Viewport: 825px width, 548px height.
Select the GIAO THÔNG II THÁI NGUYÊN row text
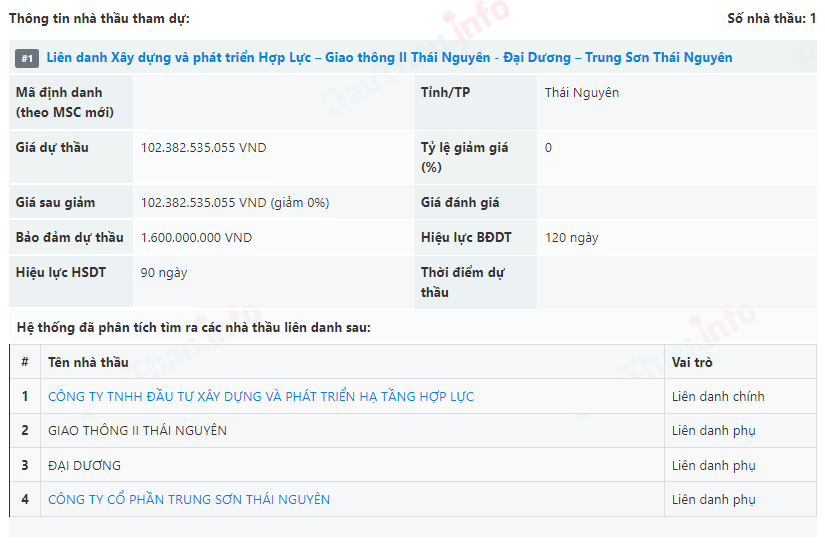(137, 431)
